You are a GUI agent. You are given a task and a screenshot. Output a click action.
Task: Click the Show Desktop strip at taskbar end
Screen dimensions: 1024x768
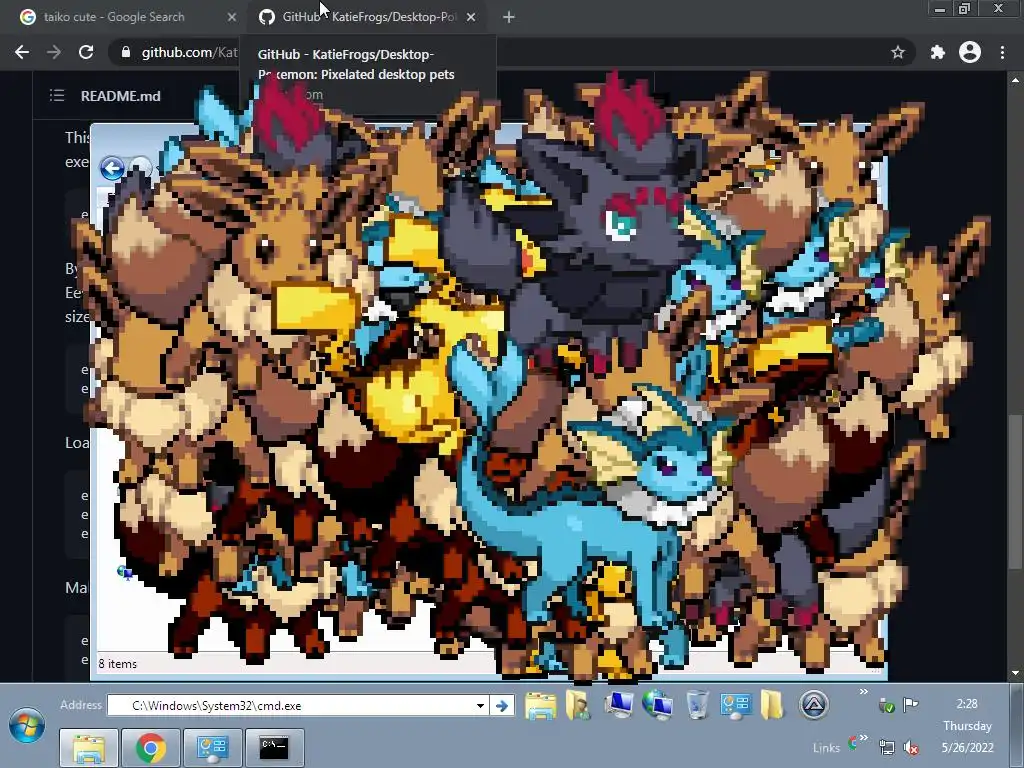pos(1017,726)
